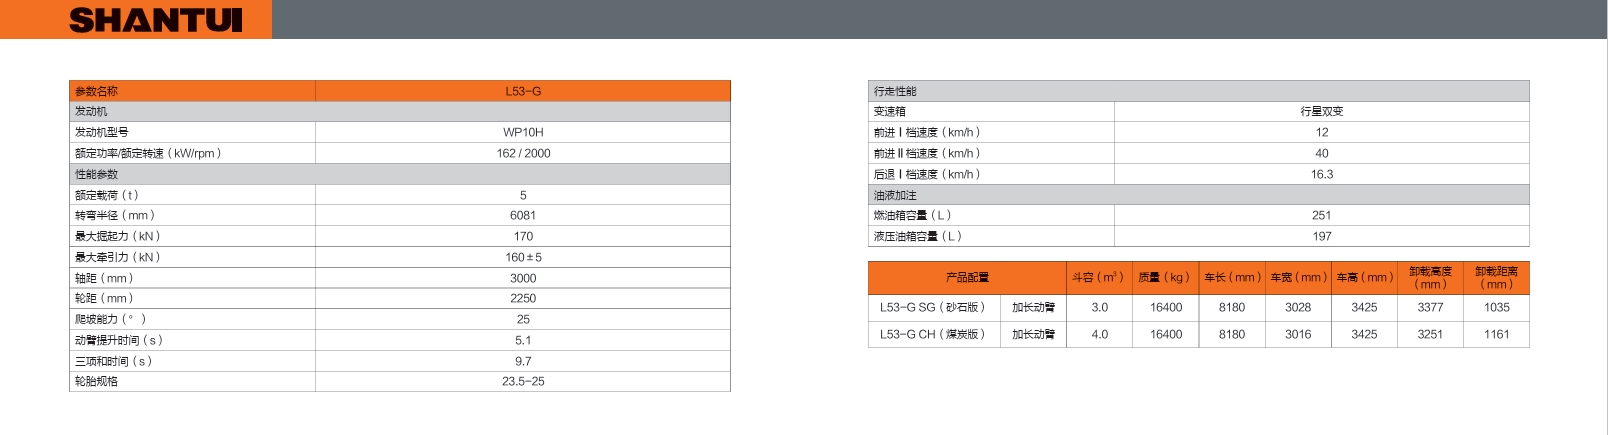Click the '行走性能' section heading
The image size is (1608, 435).
1199,91
